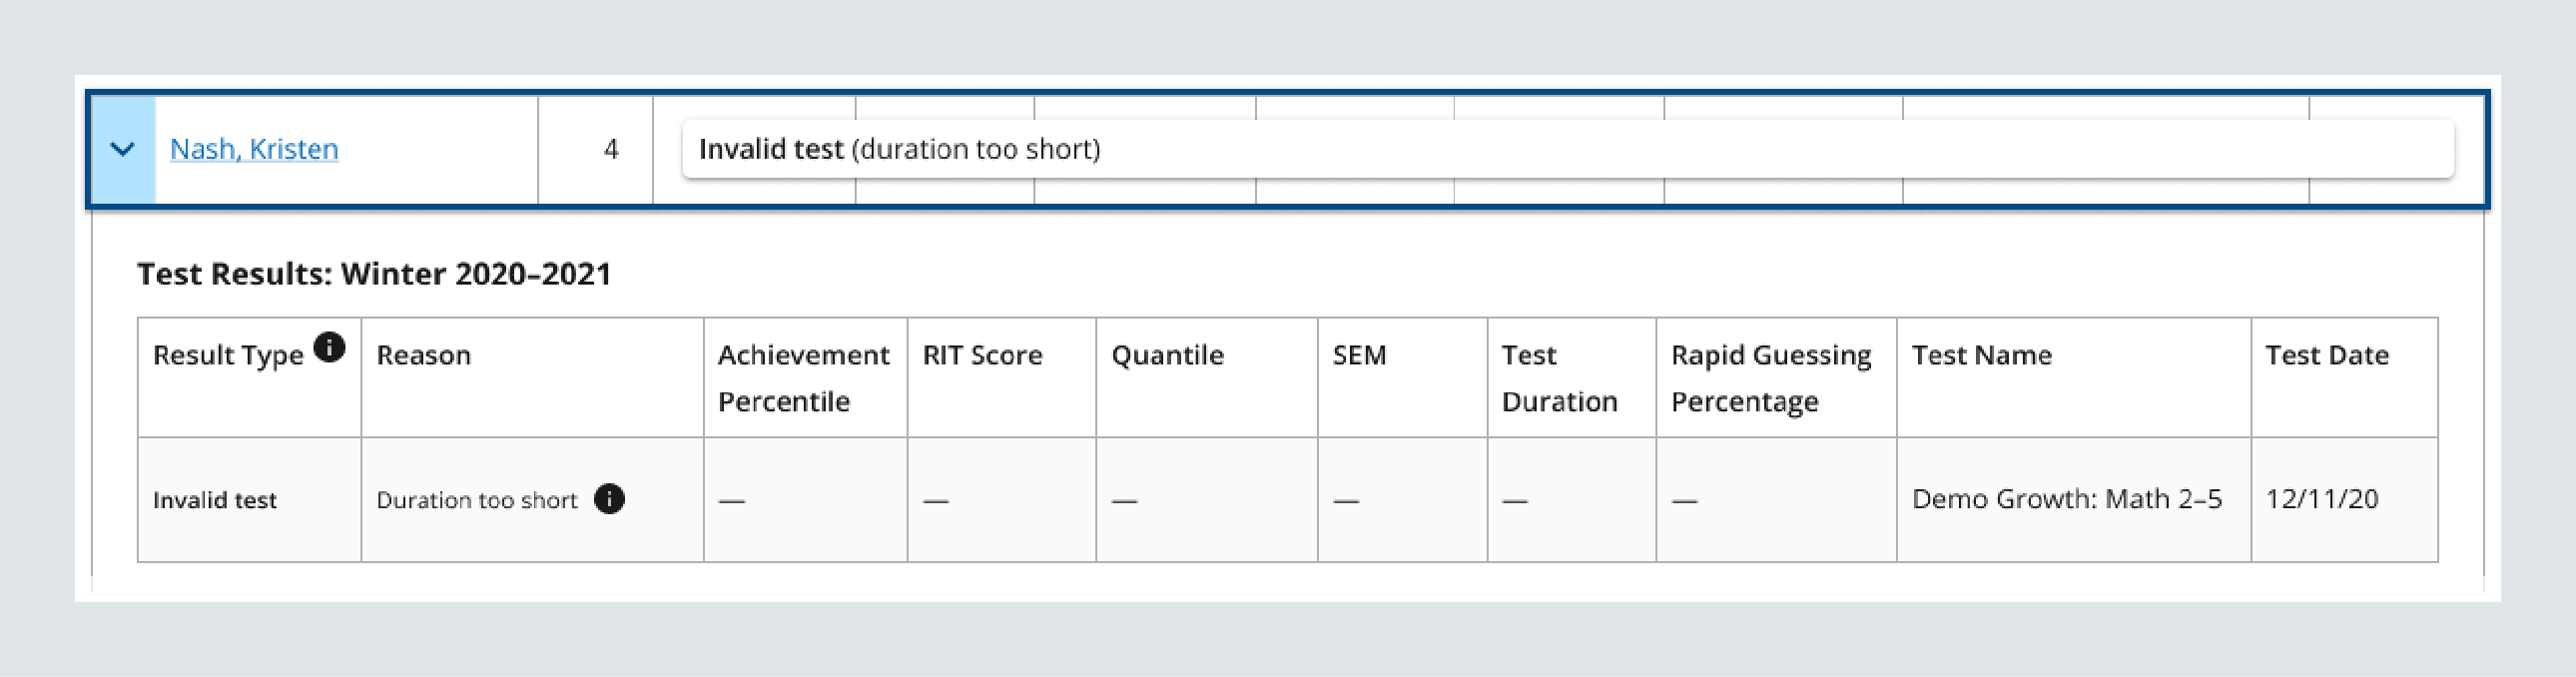
Task: Click the Test Duration column header
Action: [1558, 377]
